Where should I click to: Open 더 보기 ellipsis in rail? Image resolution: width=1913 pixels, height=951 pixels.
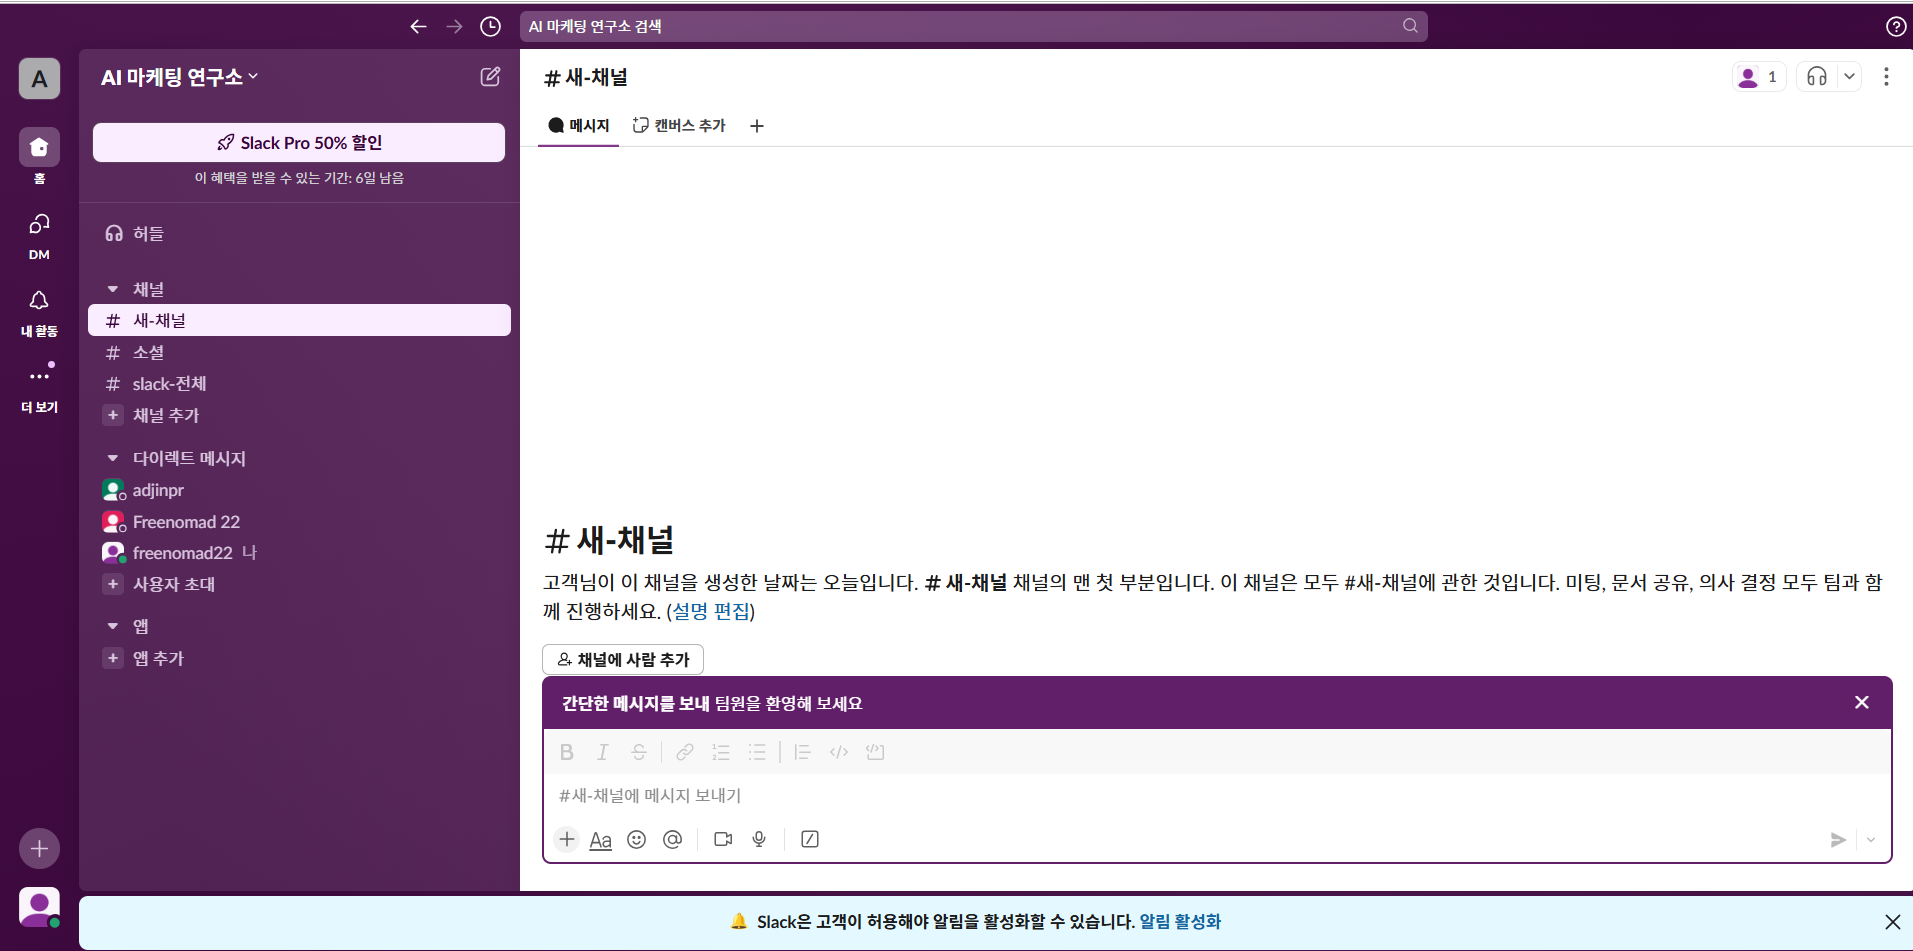point(39,388)
